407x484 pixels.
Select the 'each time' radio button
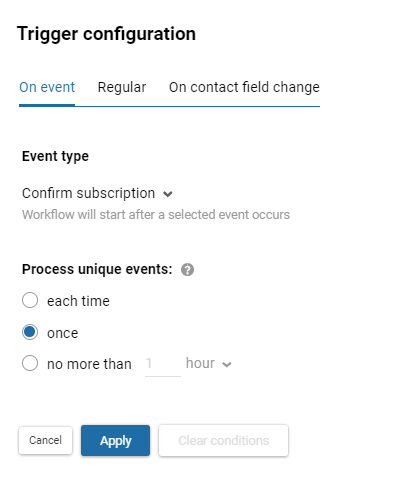tap(30, 300)
